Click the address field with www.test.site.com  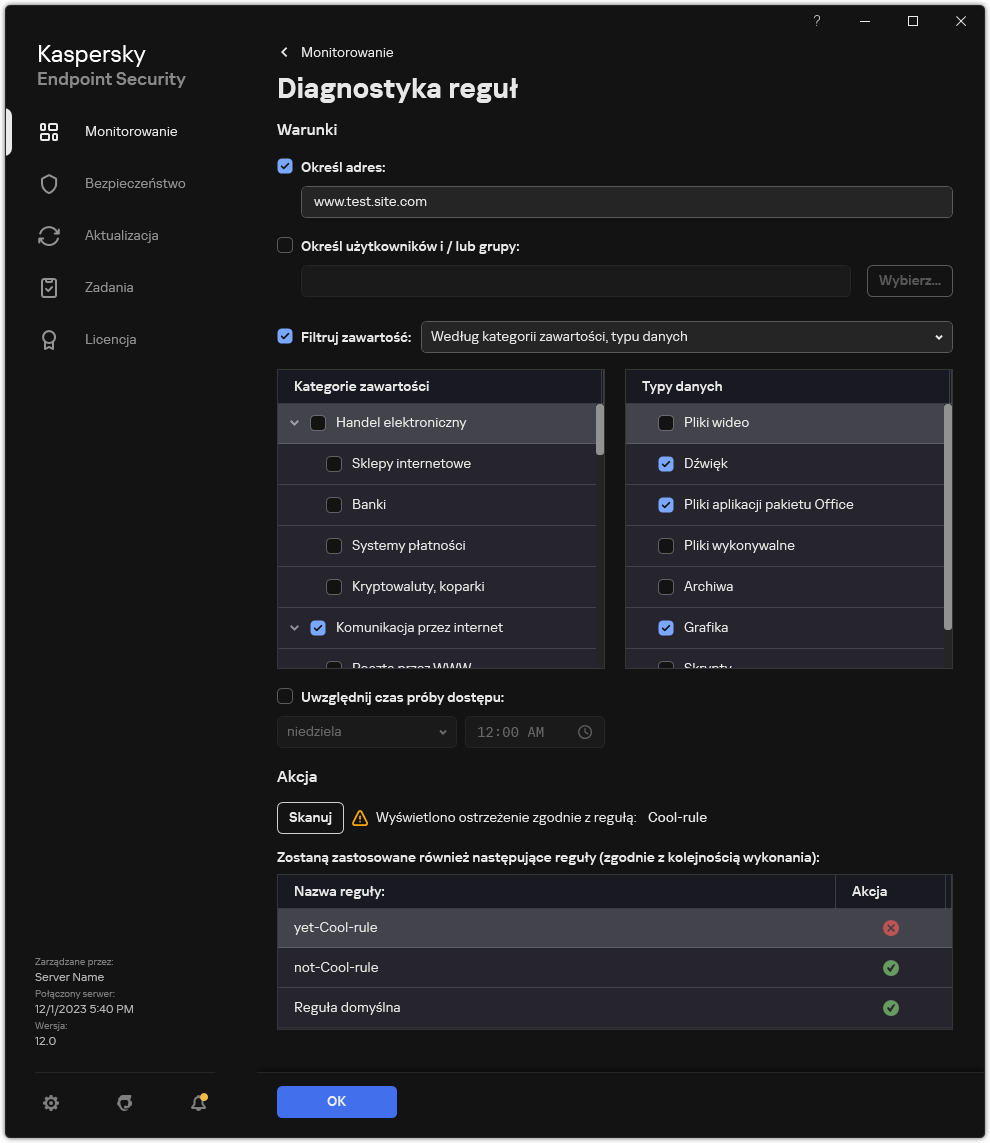[626, 202]
